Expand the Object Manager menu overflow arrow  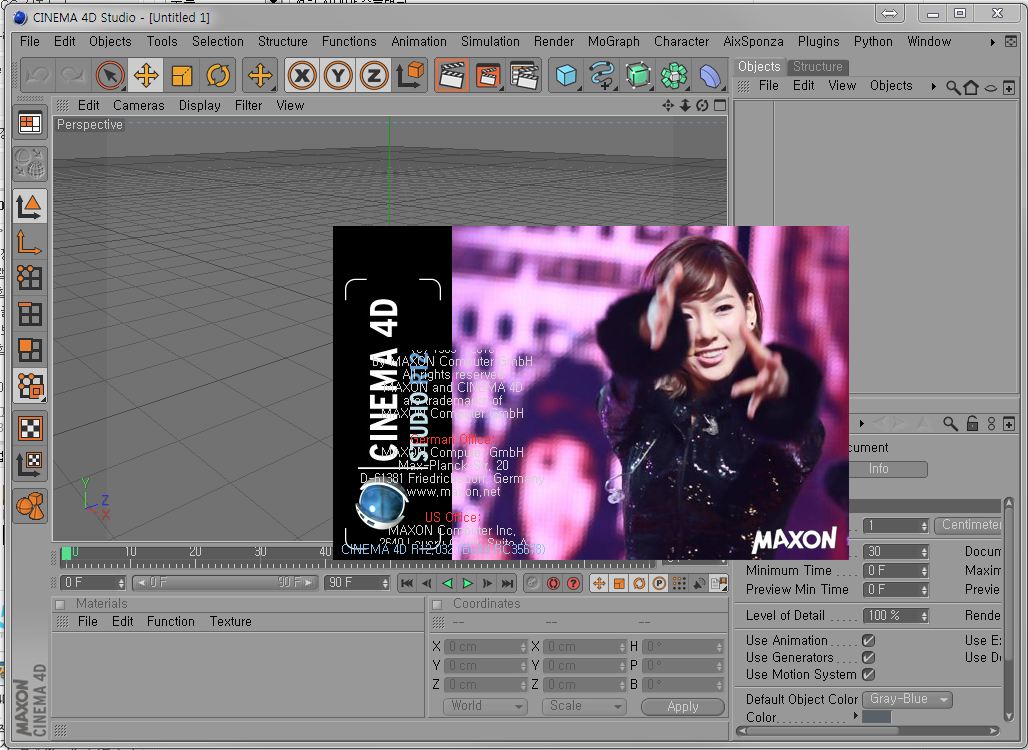(934, 87)
